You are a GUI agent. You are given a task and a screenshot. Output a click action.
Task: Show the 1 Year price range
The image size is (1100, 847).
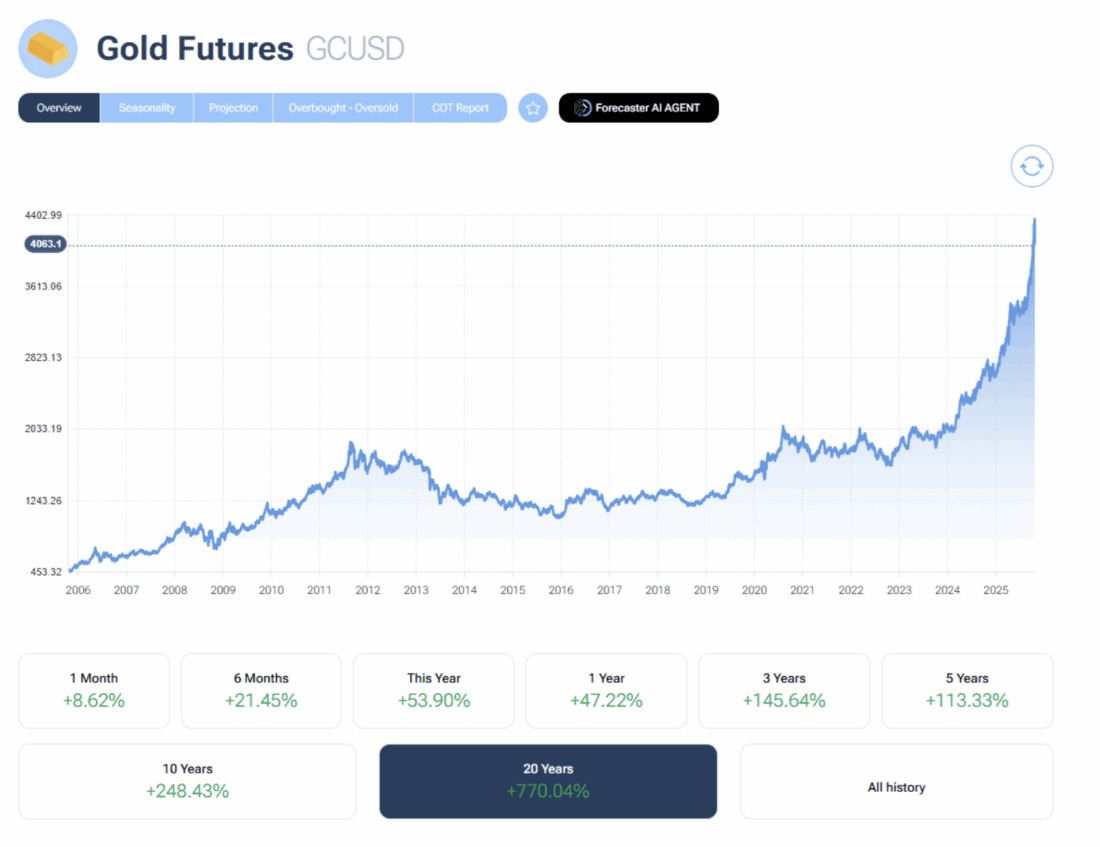click(x=606, y=690)
